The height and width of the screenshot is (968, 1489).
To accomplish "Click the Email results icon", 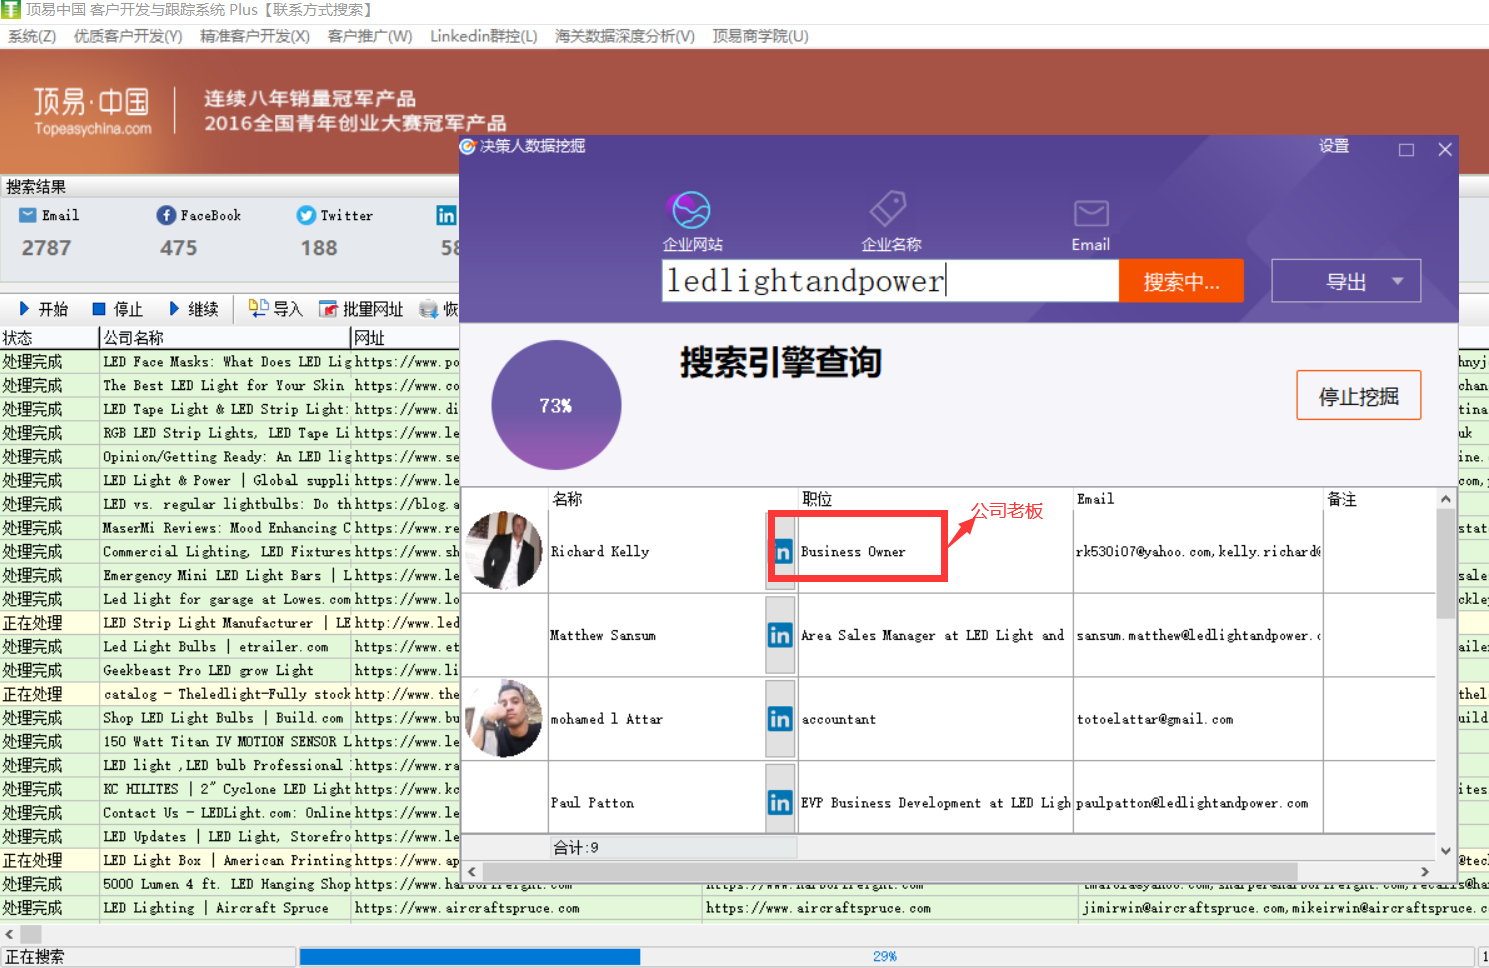I will tap(28, 215).
